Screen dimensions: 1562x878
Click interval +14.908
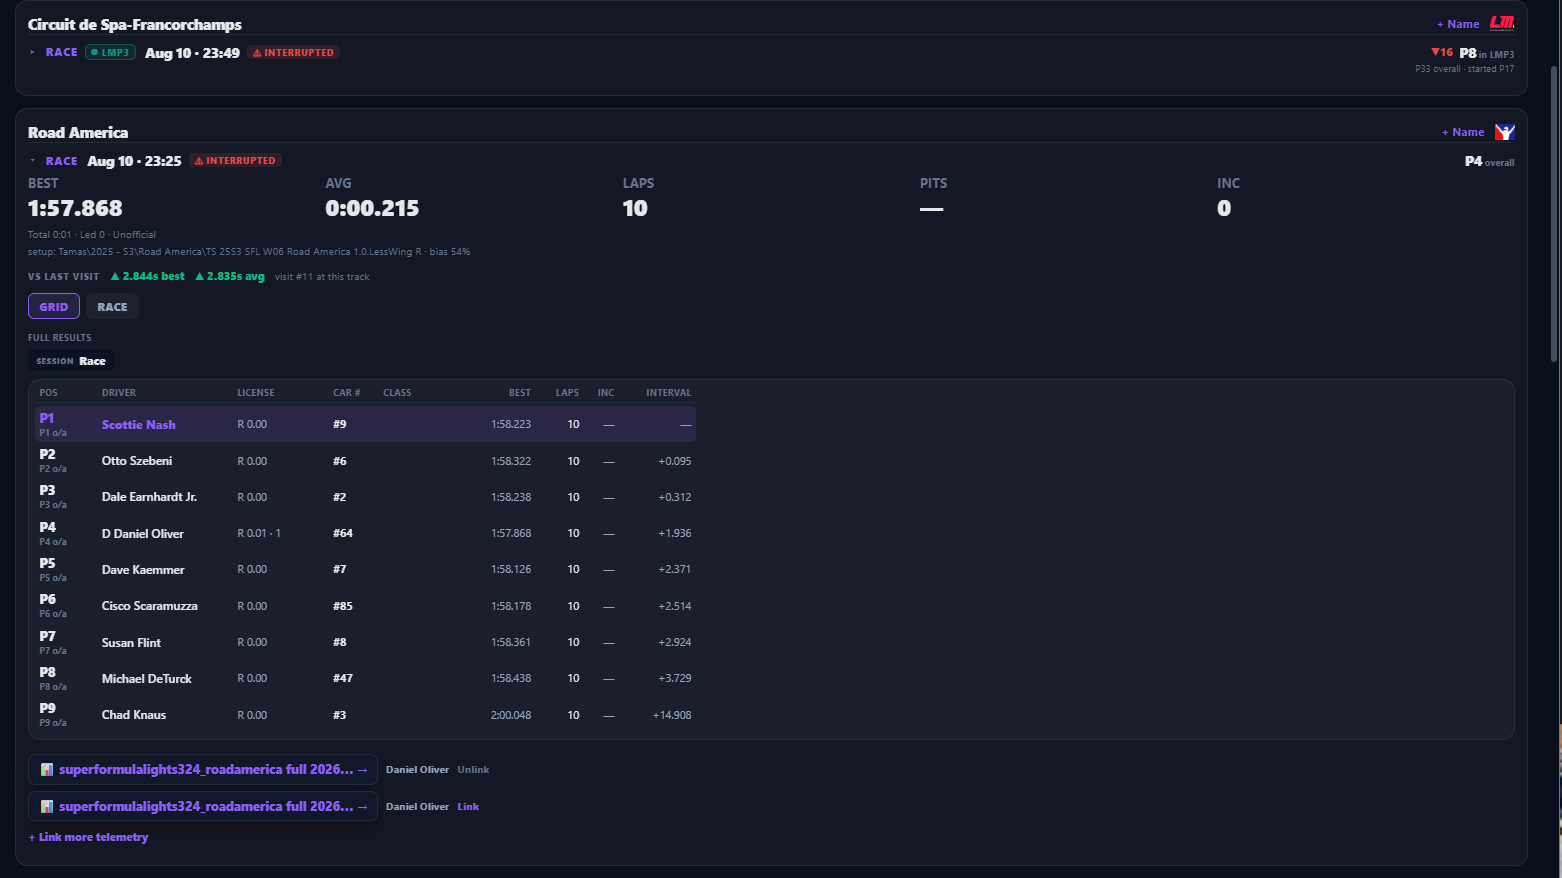pyautogui.click(x=672, y=715)
